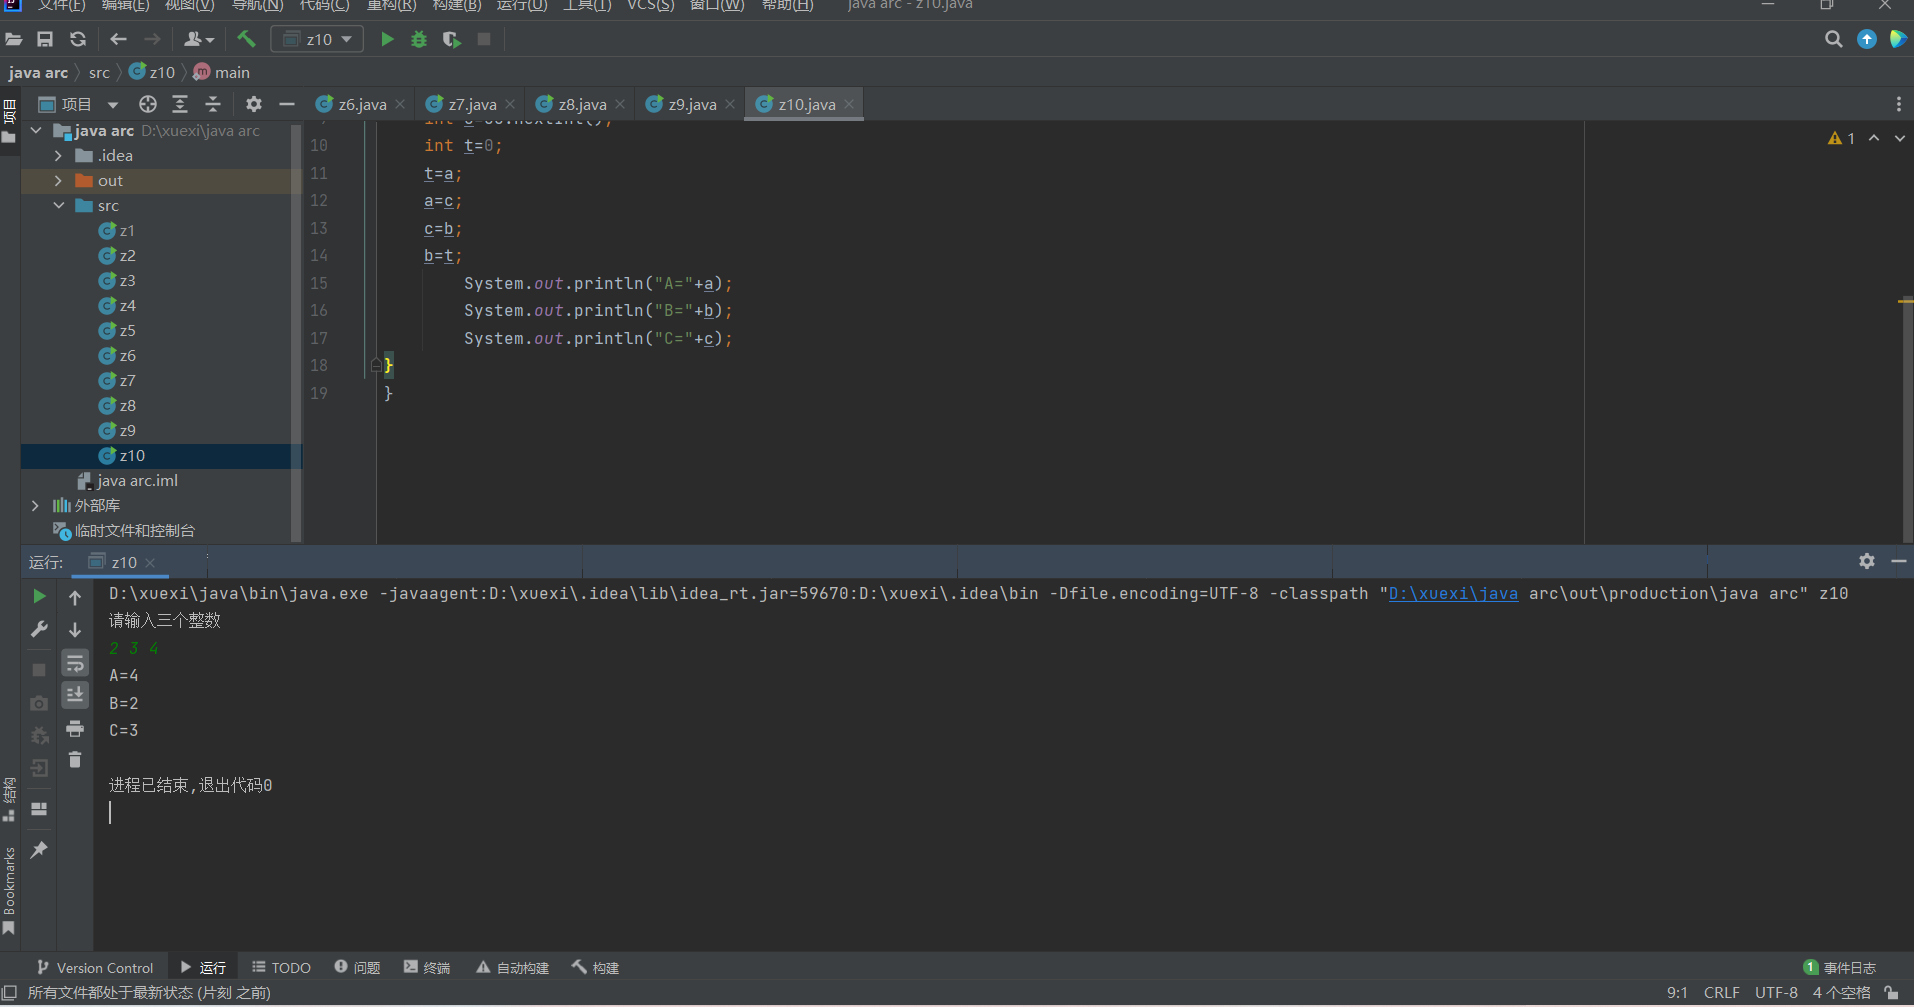The height and width of the screenshot is (1007, 1914).
Task: Toggle read-only lock in status bar
Action: [x=1891, y=993]
